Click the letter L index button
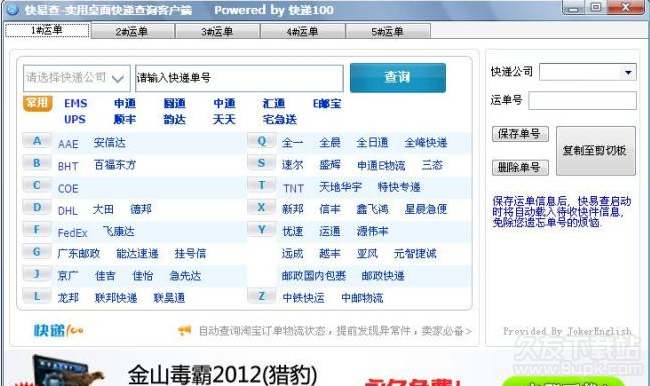This screenshot has height=386, width=650. coord(37,296)
